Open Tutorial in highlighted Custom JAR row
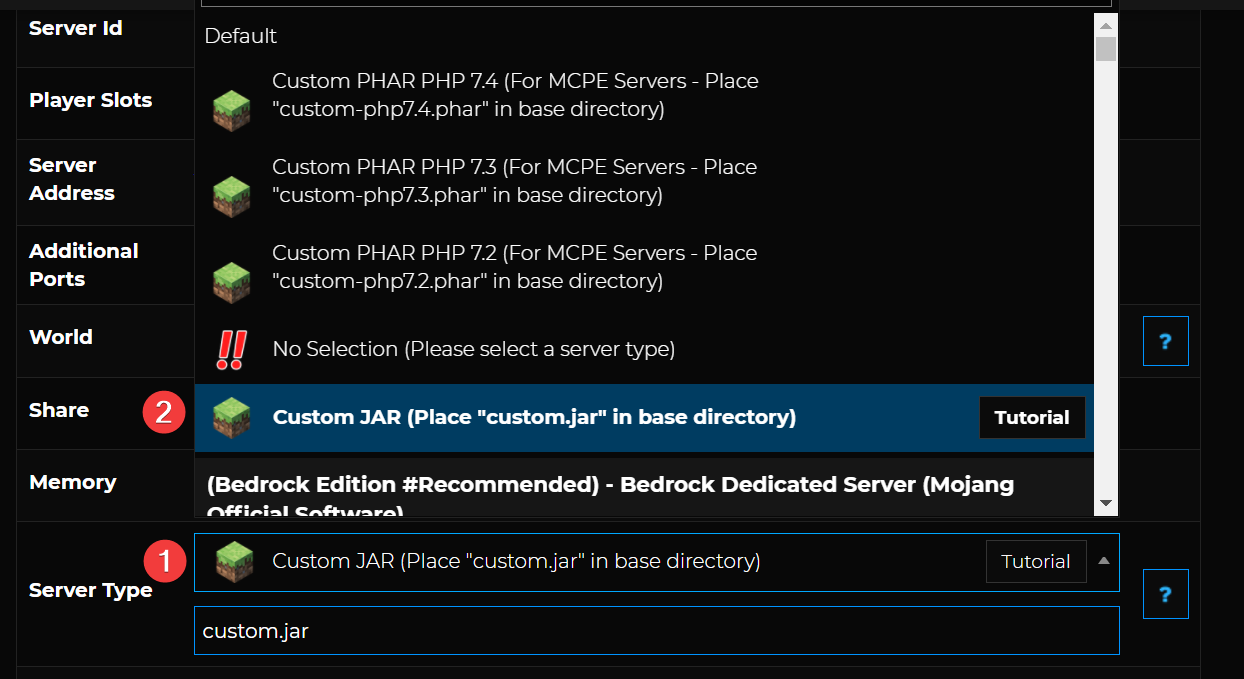 (1032, 418)
